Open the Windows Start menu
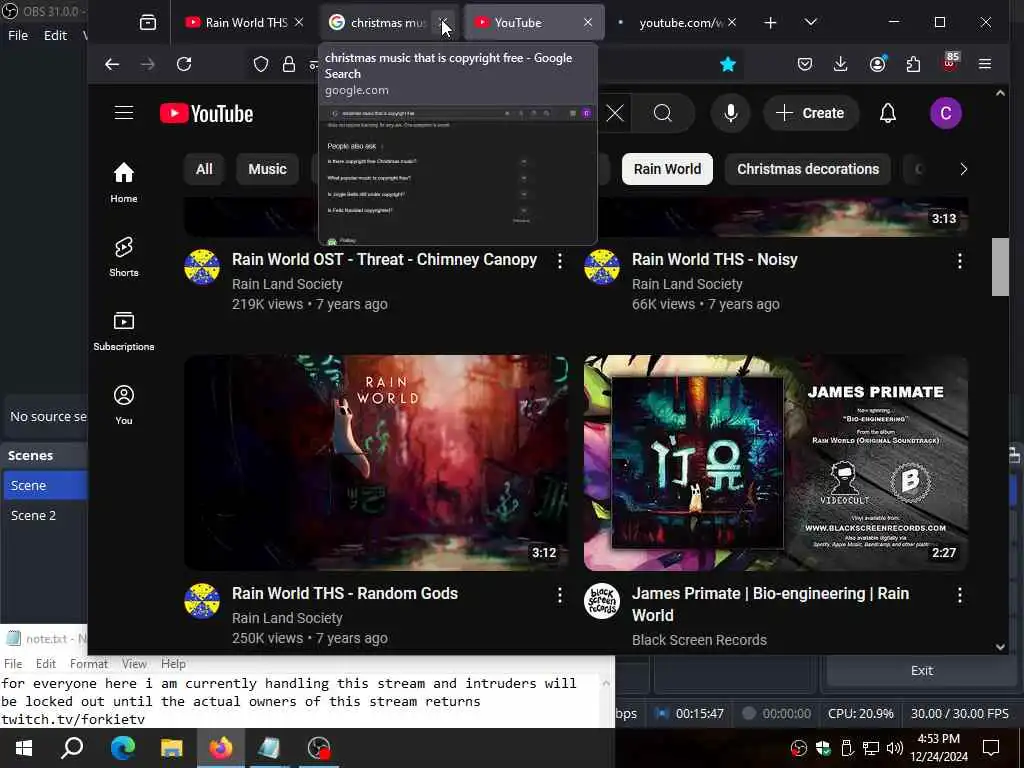The width and height of the screenshot is (1024, 768). coord(24,748)
